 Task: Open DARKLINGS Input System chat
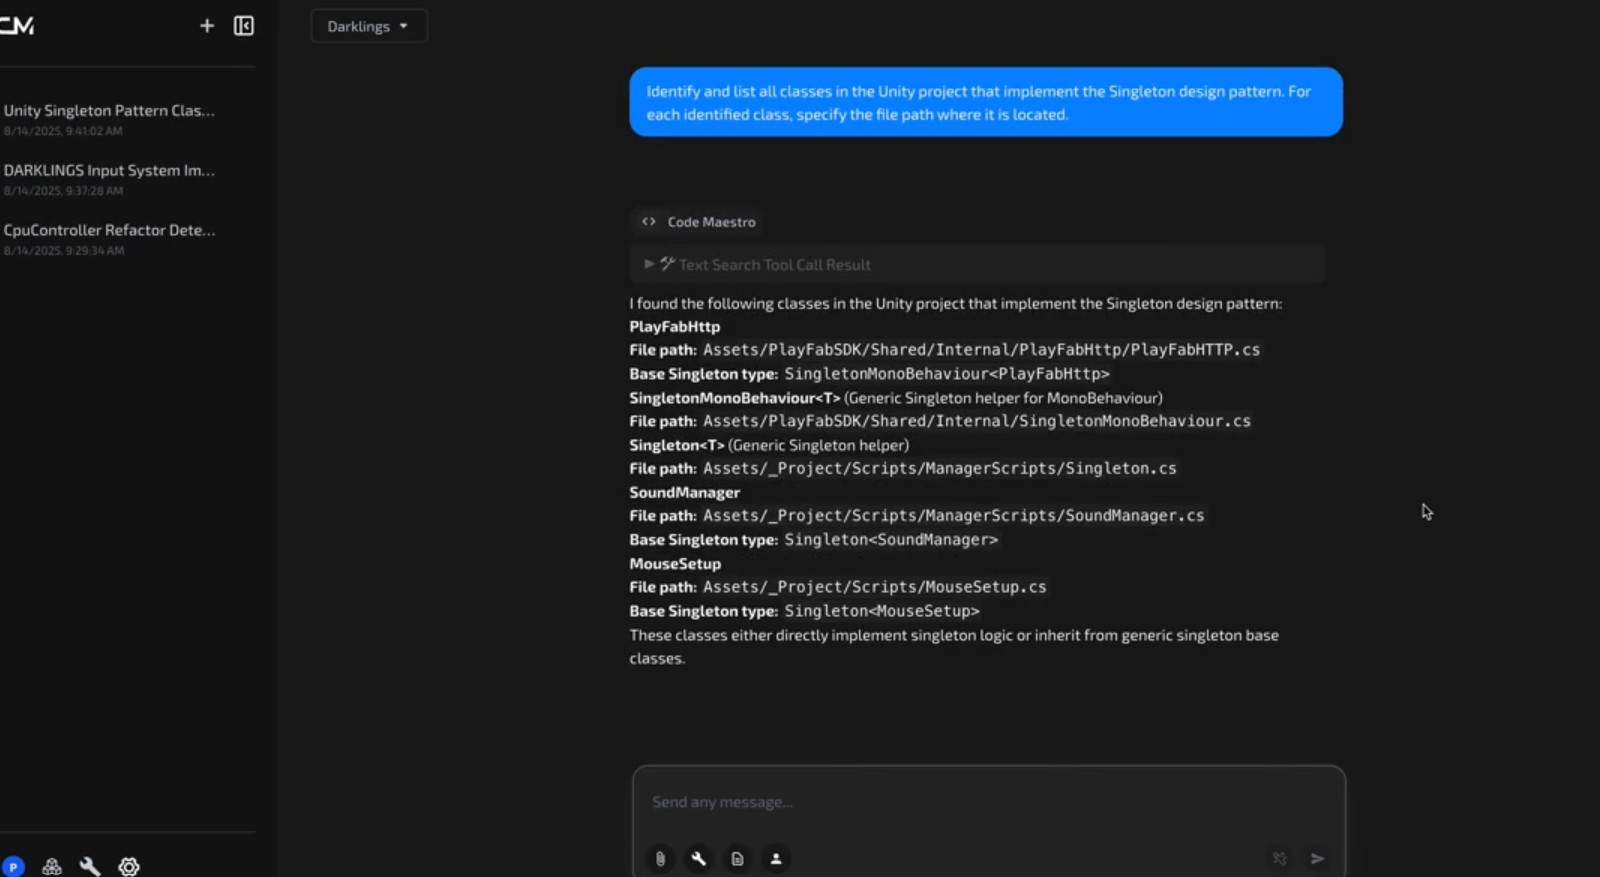click(109, 171)
